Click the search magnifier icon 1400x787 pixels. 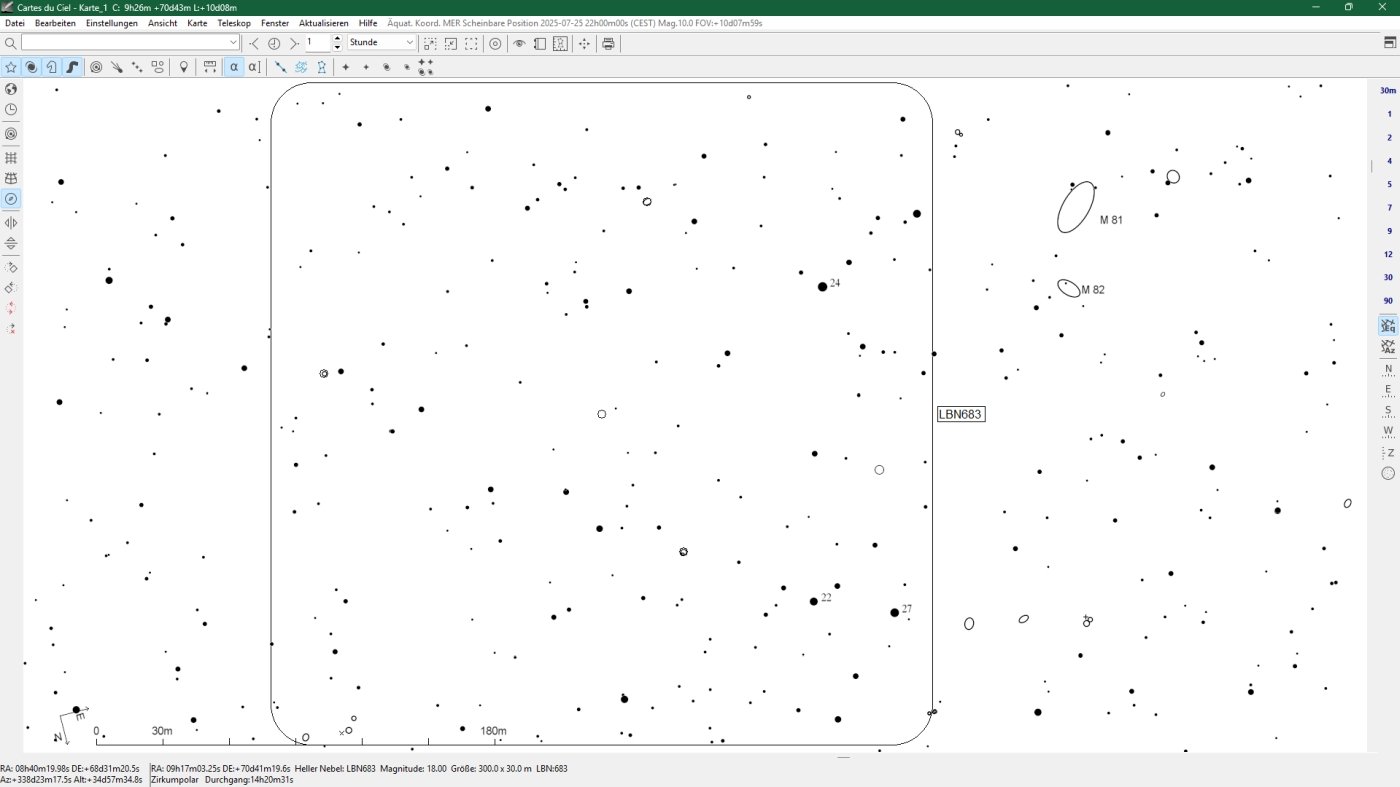coord(10,43)
